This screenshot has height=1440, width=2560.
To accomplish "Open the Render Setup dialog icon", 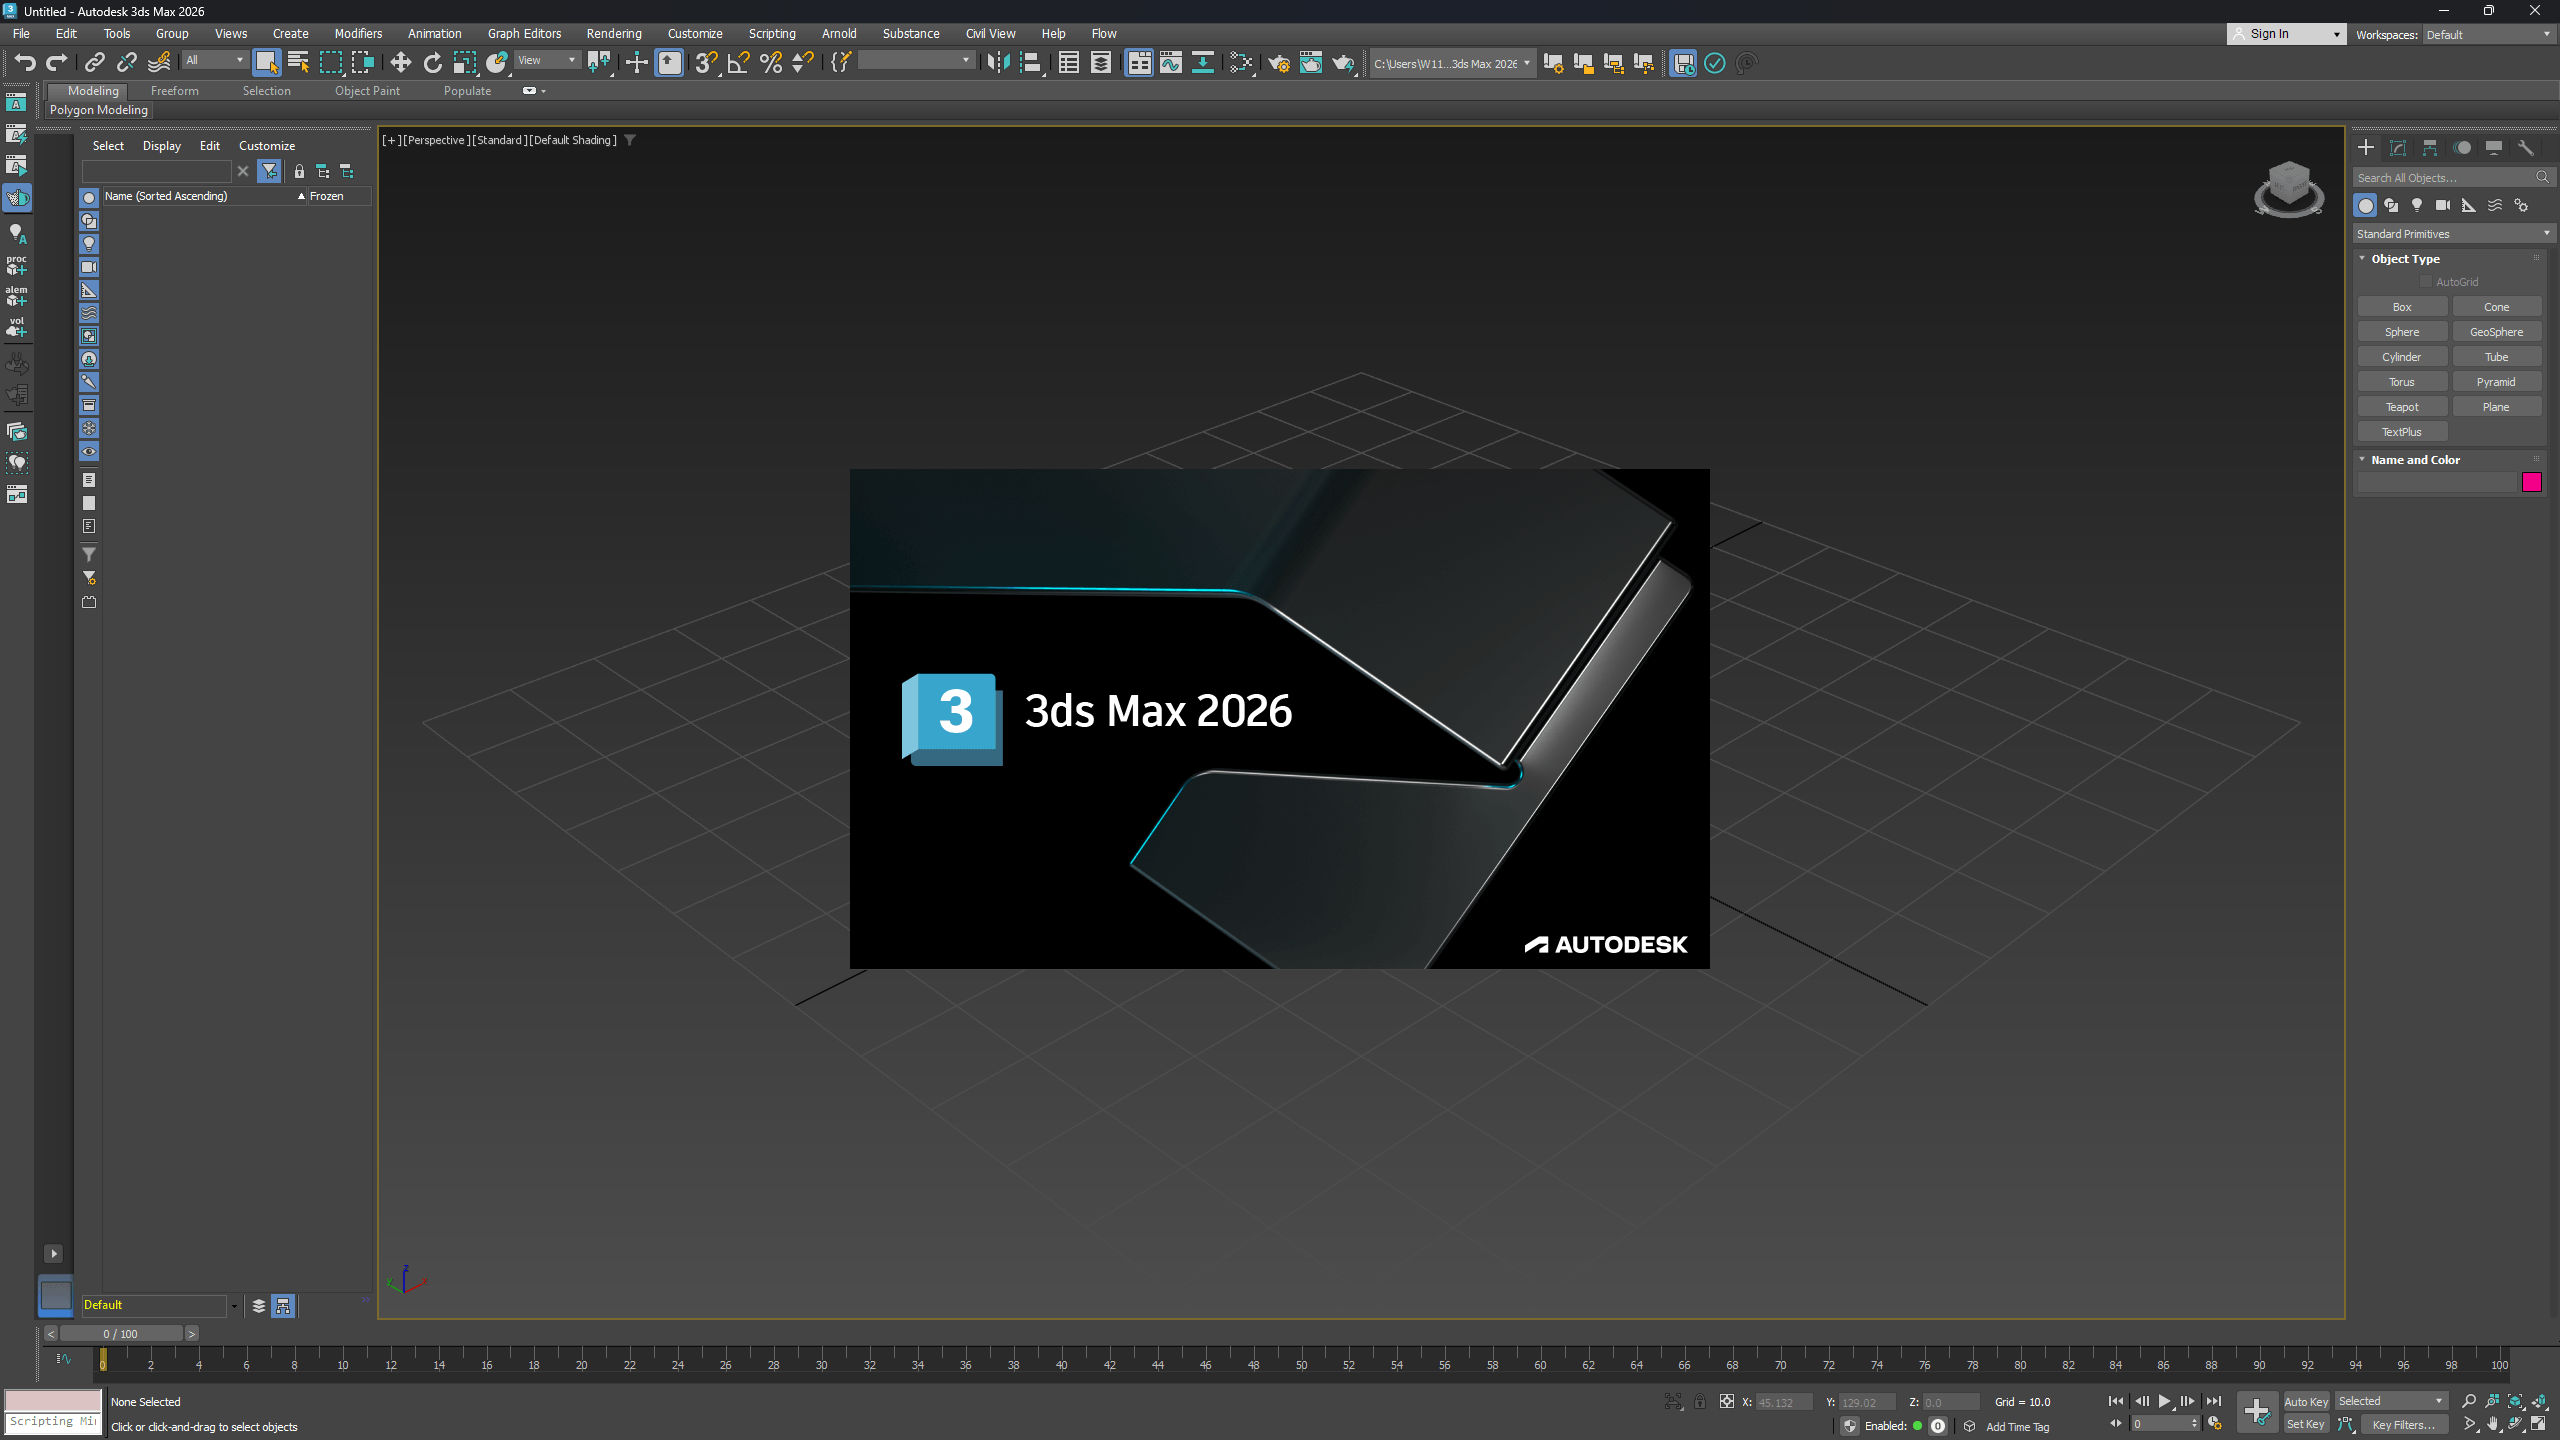I will click(1279, 63).
